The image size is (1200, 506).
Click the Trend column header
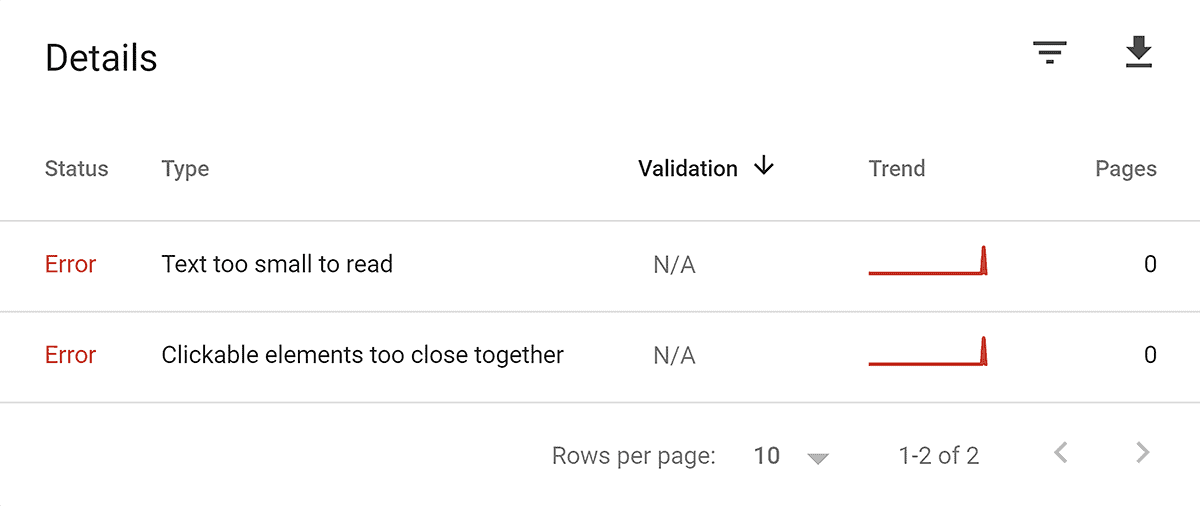(897, 168)
